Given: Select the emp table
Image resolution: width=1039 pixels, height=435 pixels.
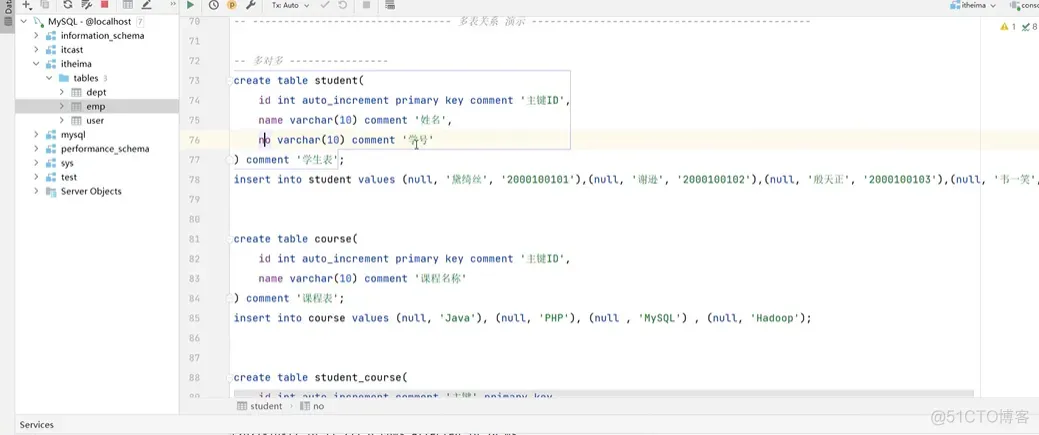Looking at the screenshot, I should pos(95,106).
